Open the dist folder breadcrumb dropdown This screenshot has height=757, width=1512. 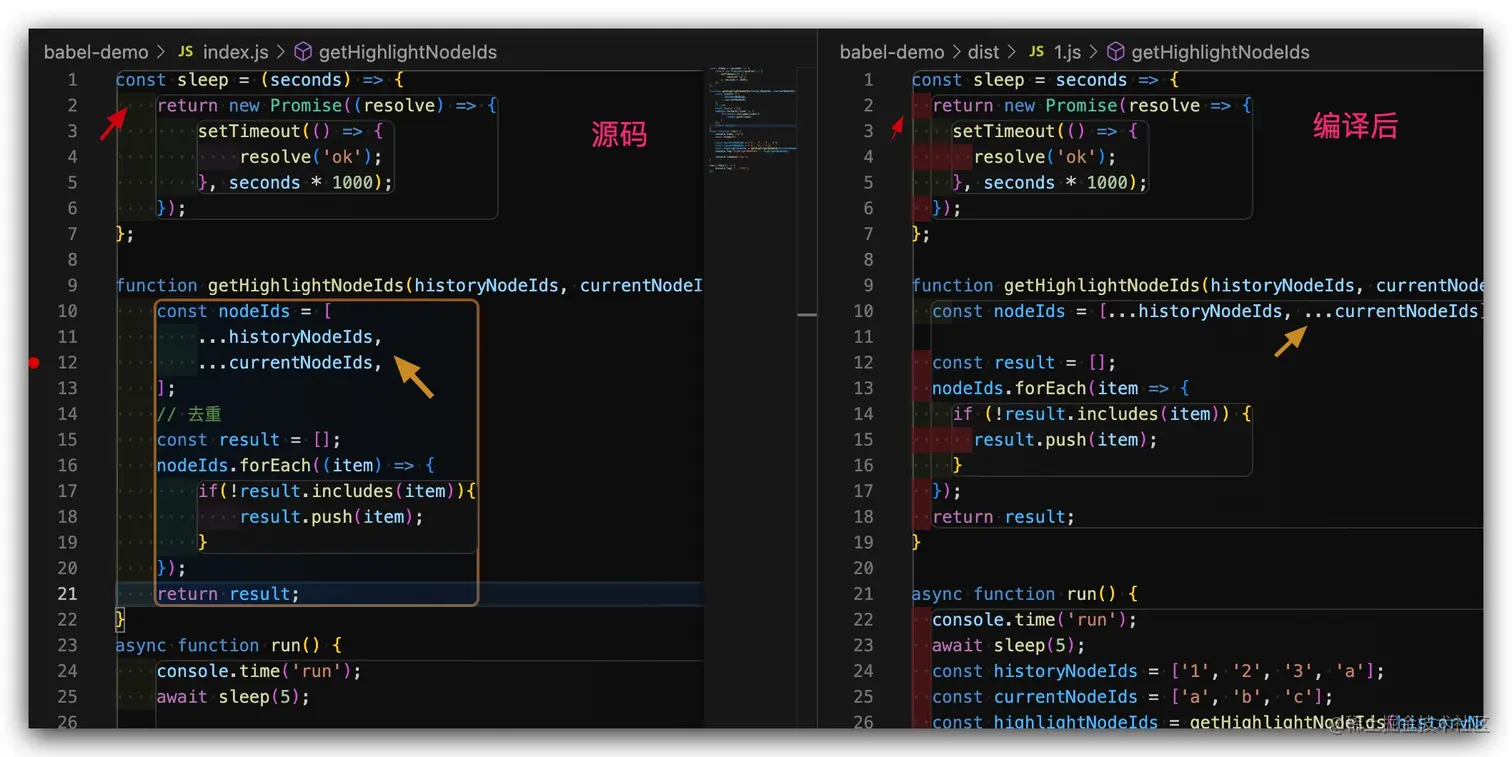[x=983, y=51]
